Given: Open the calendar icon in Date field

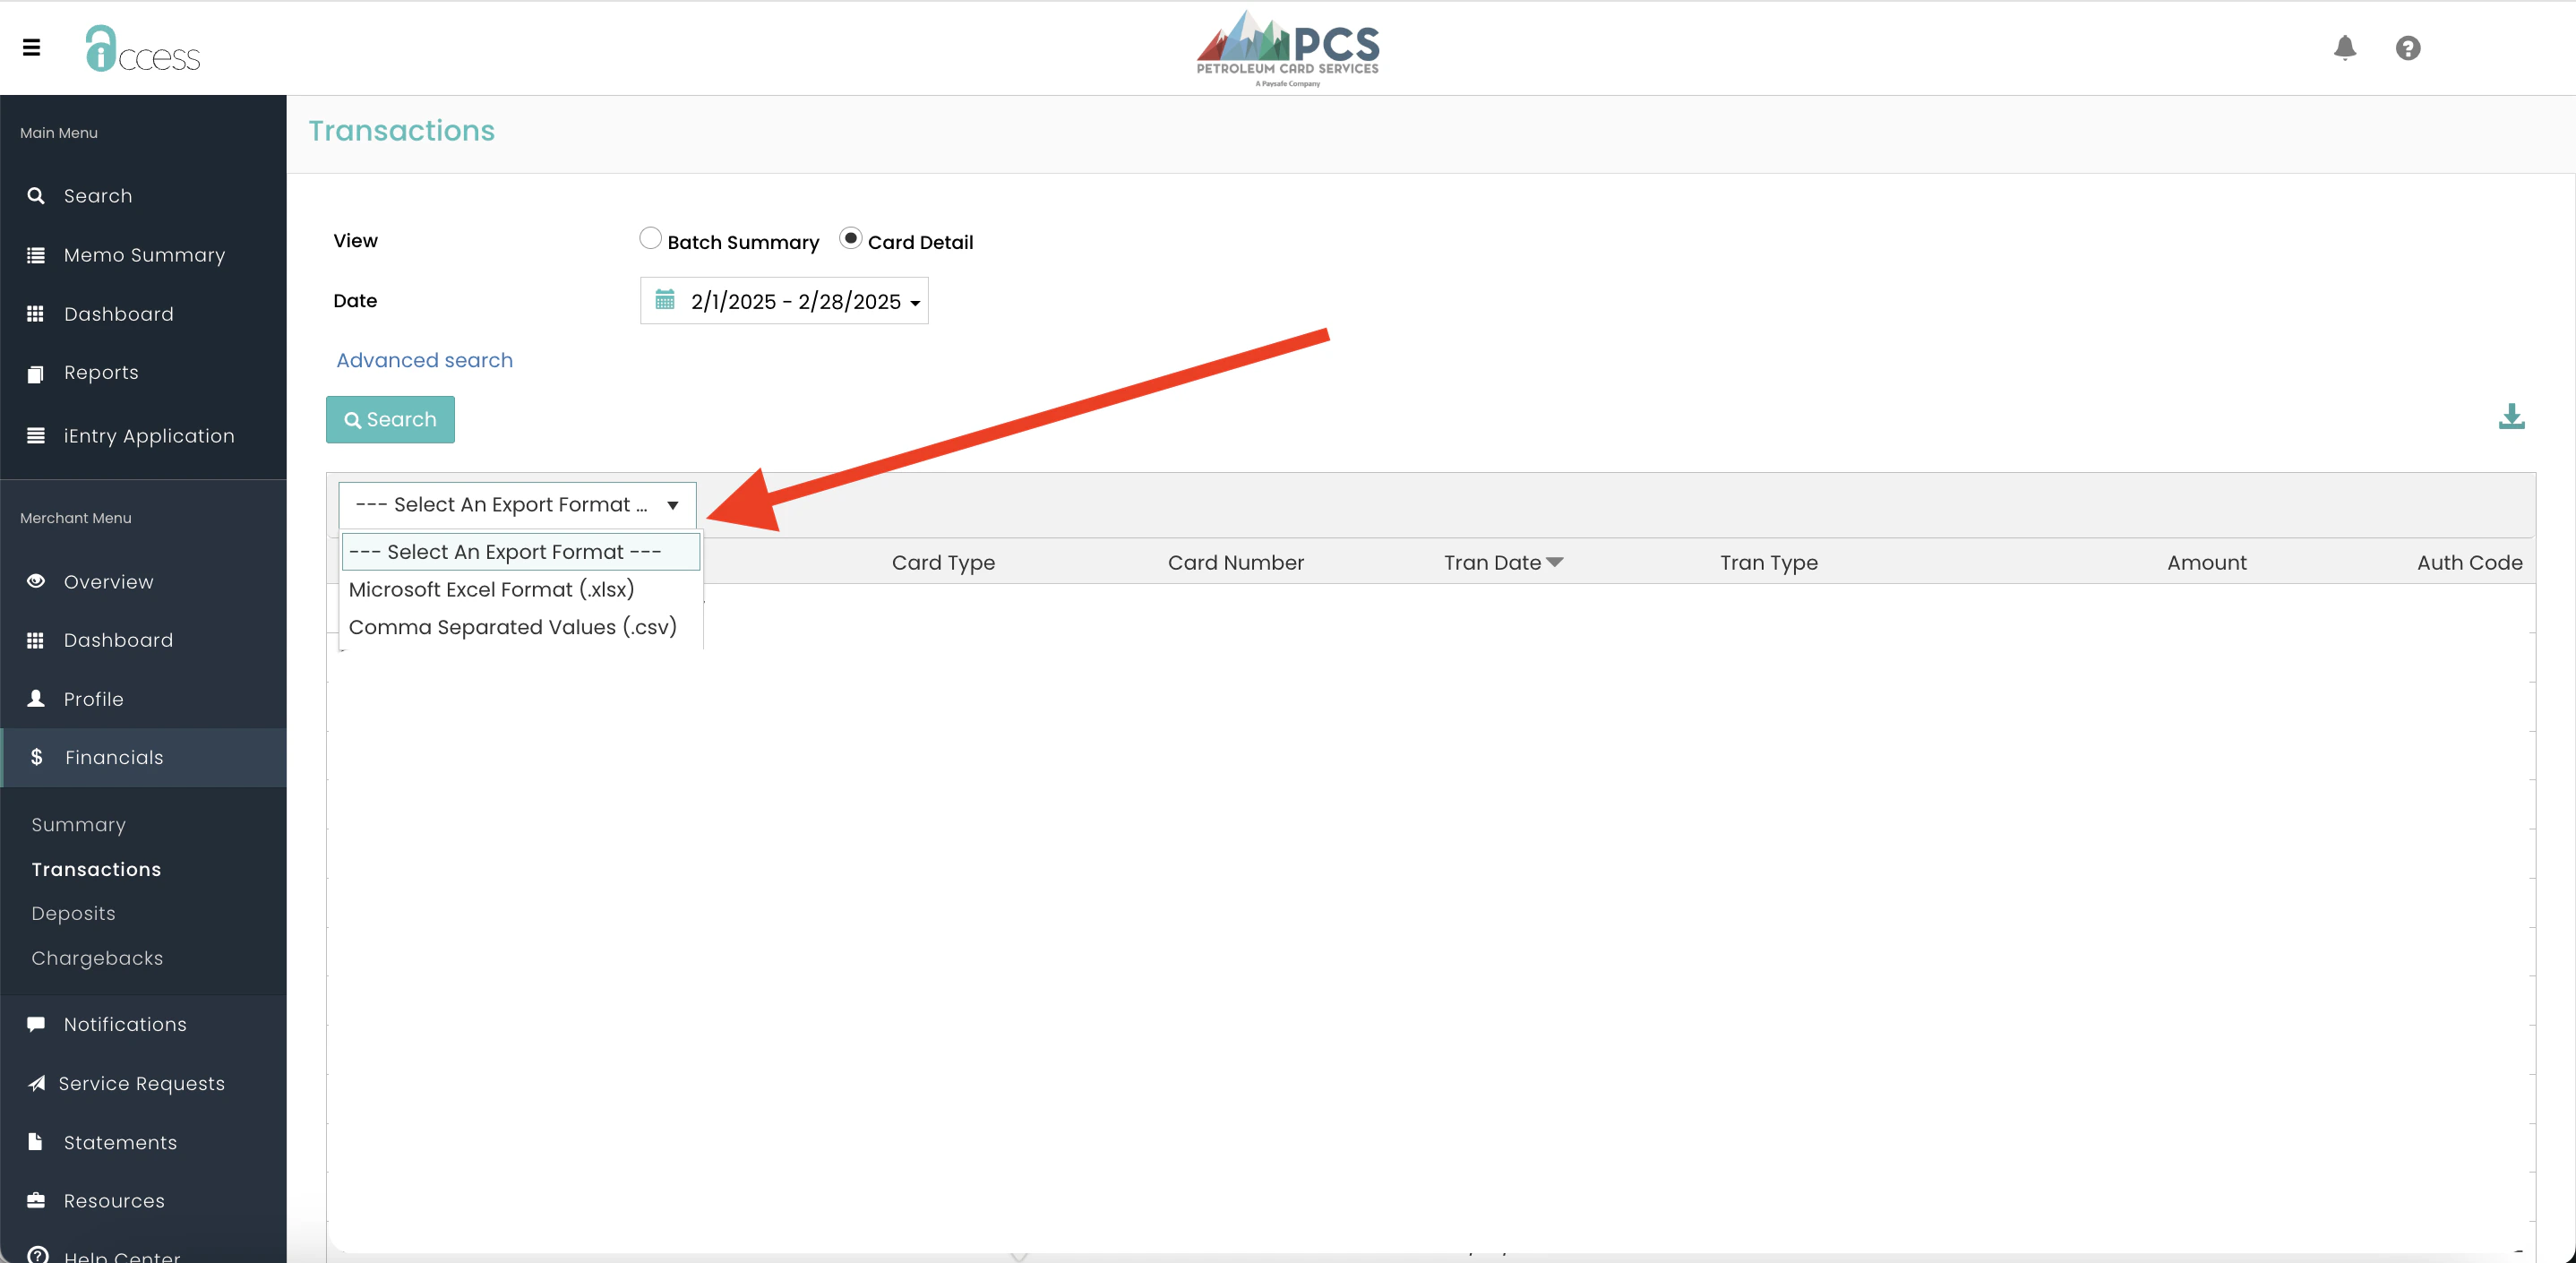Looking at the screenshot, I should click(665, 300).
